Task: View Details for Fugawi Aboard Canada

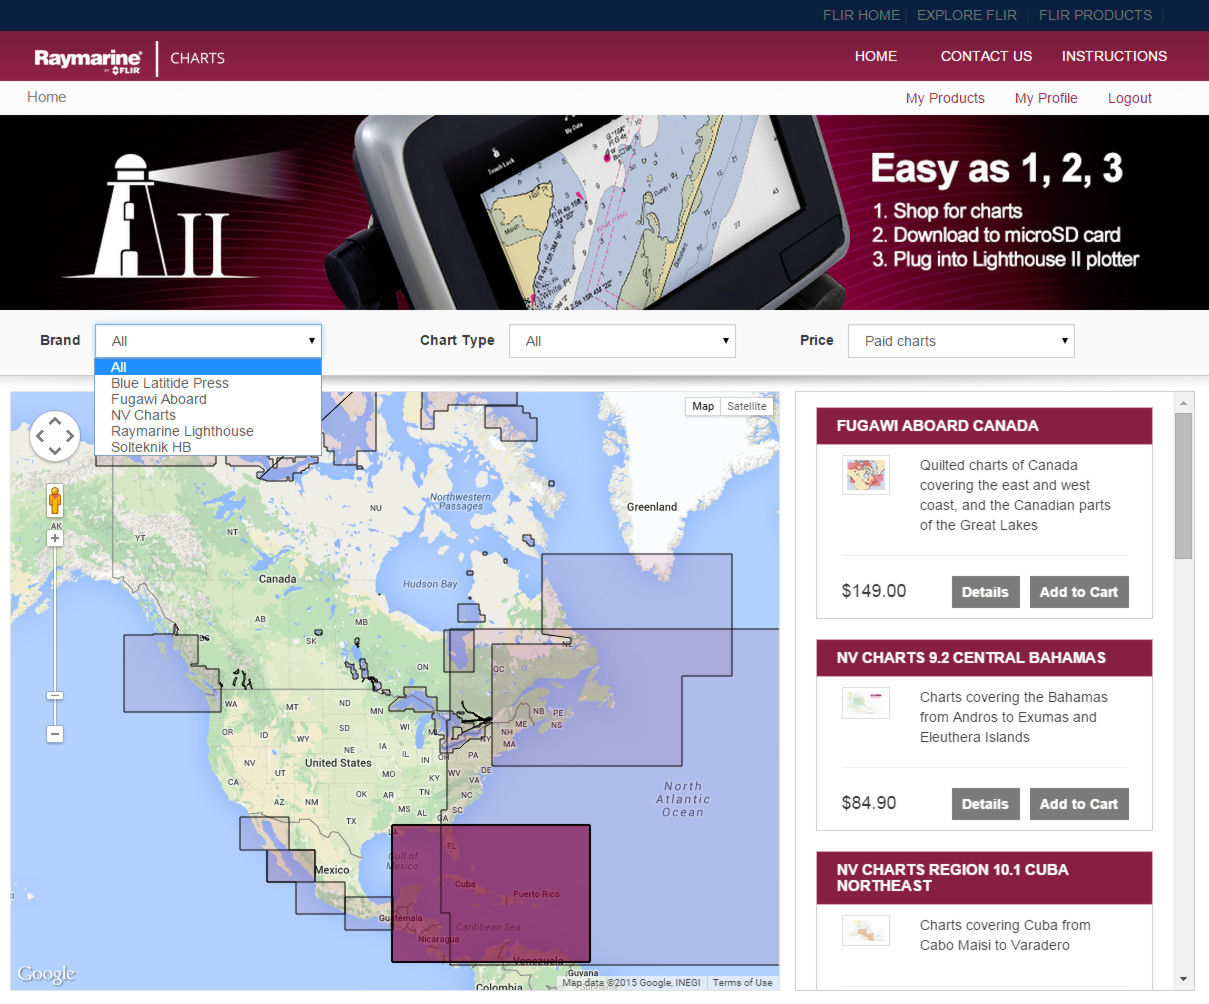Action: click(x=985, y=592)
